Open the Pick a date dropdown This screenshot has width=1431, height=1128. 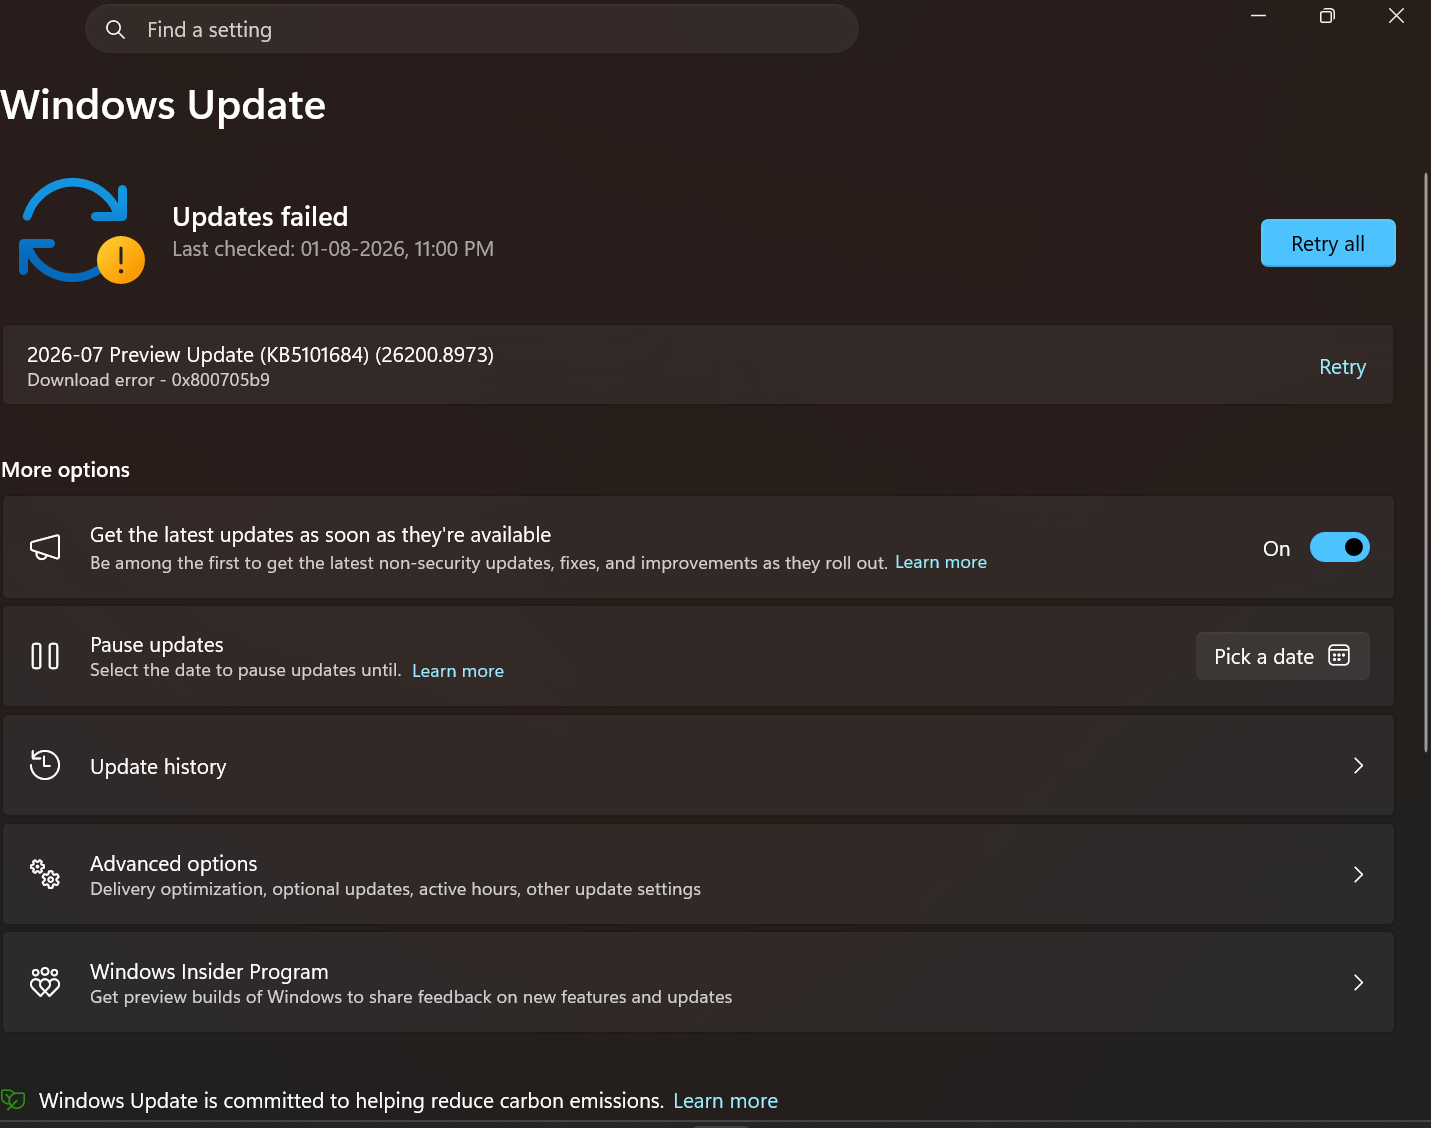(1283, 656)
